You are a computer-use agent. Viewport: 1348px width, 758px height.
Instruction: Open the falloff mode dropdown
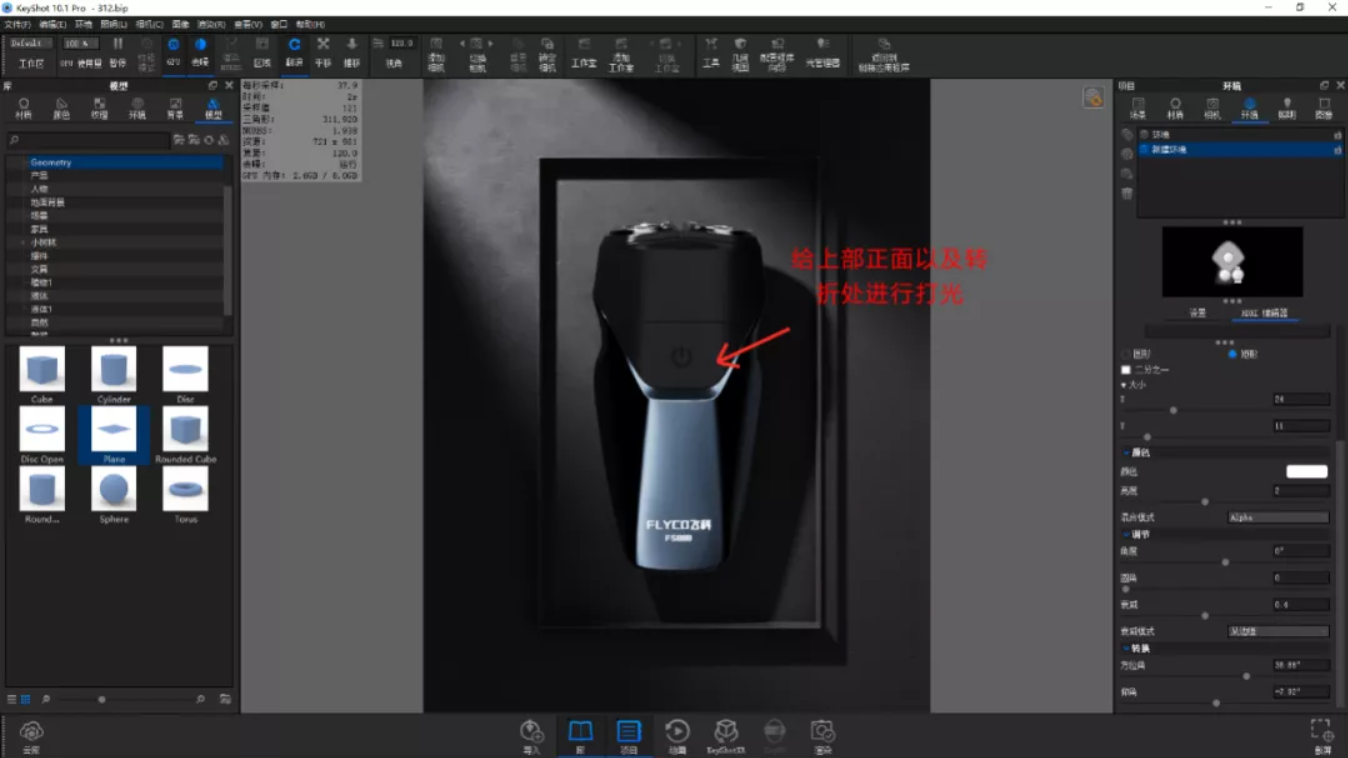(x=1278, y=632)
